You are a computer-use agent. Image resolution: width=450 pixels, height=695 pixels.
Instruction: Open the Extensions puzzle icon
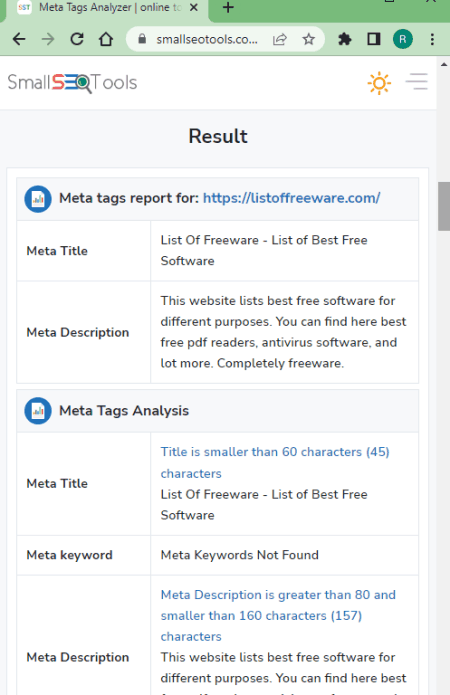coord(344,39)
